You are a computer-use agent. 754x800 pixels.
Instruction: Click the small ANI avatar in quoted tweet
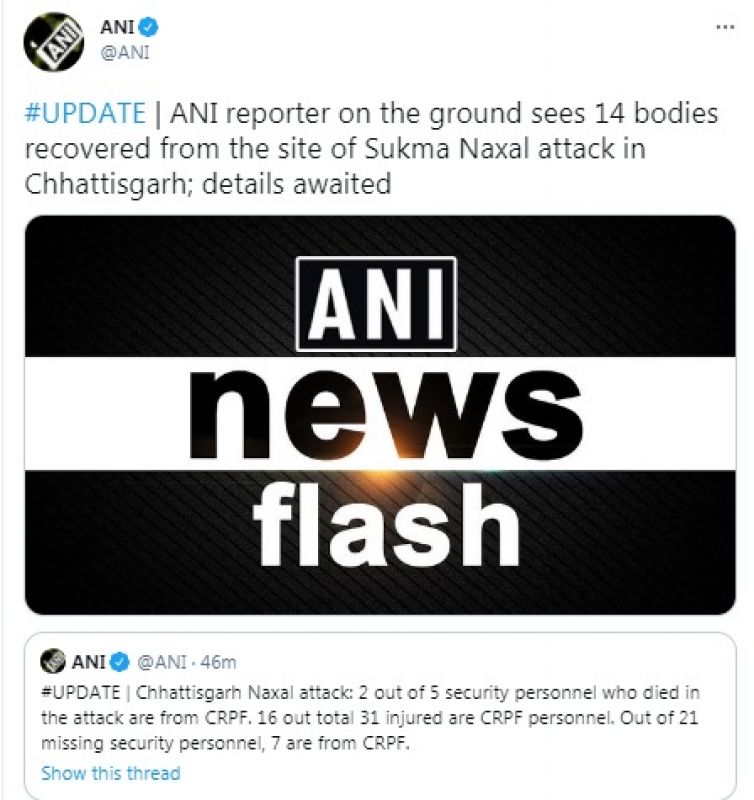pos(53,661)
